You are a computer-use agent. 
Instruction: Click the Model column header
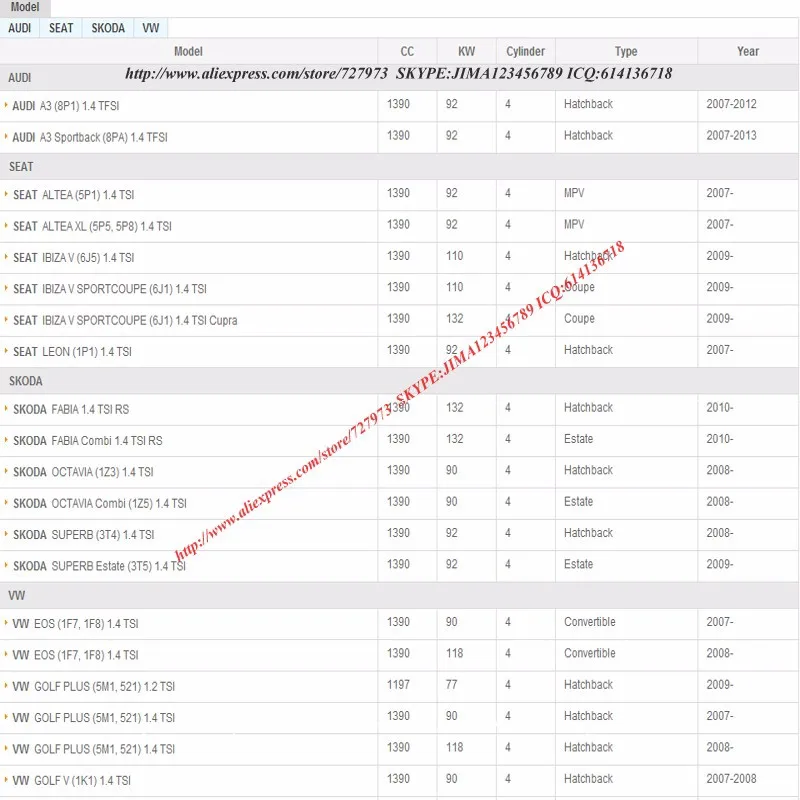tap(188, 52)
